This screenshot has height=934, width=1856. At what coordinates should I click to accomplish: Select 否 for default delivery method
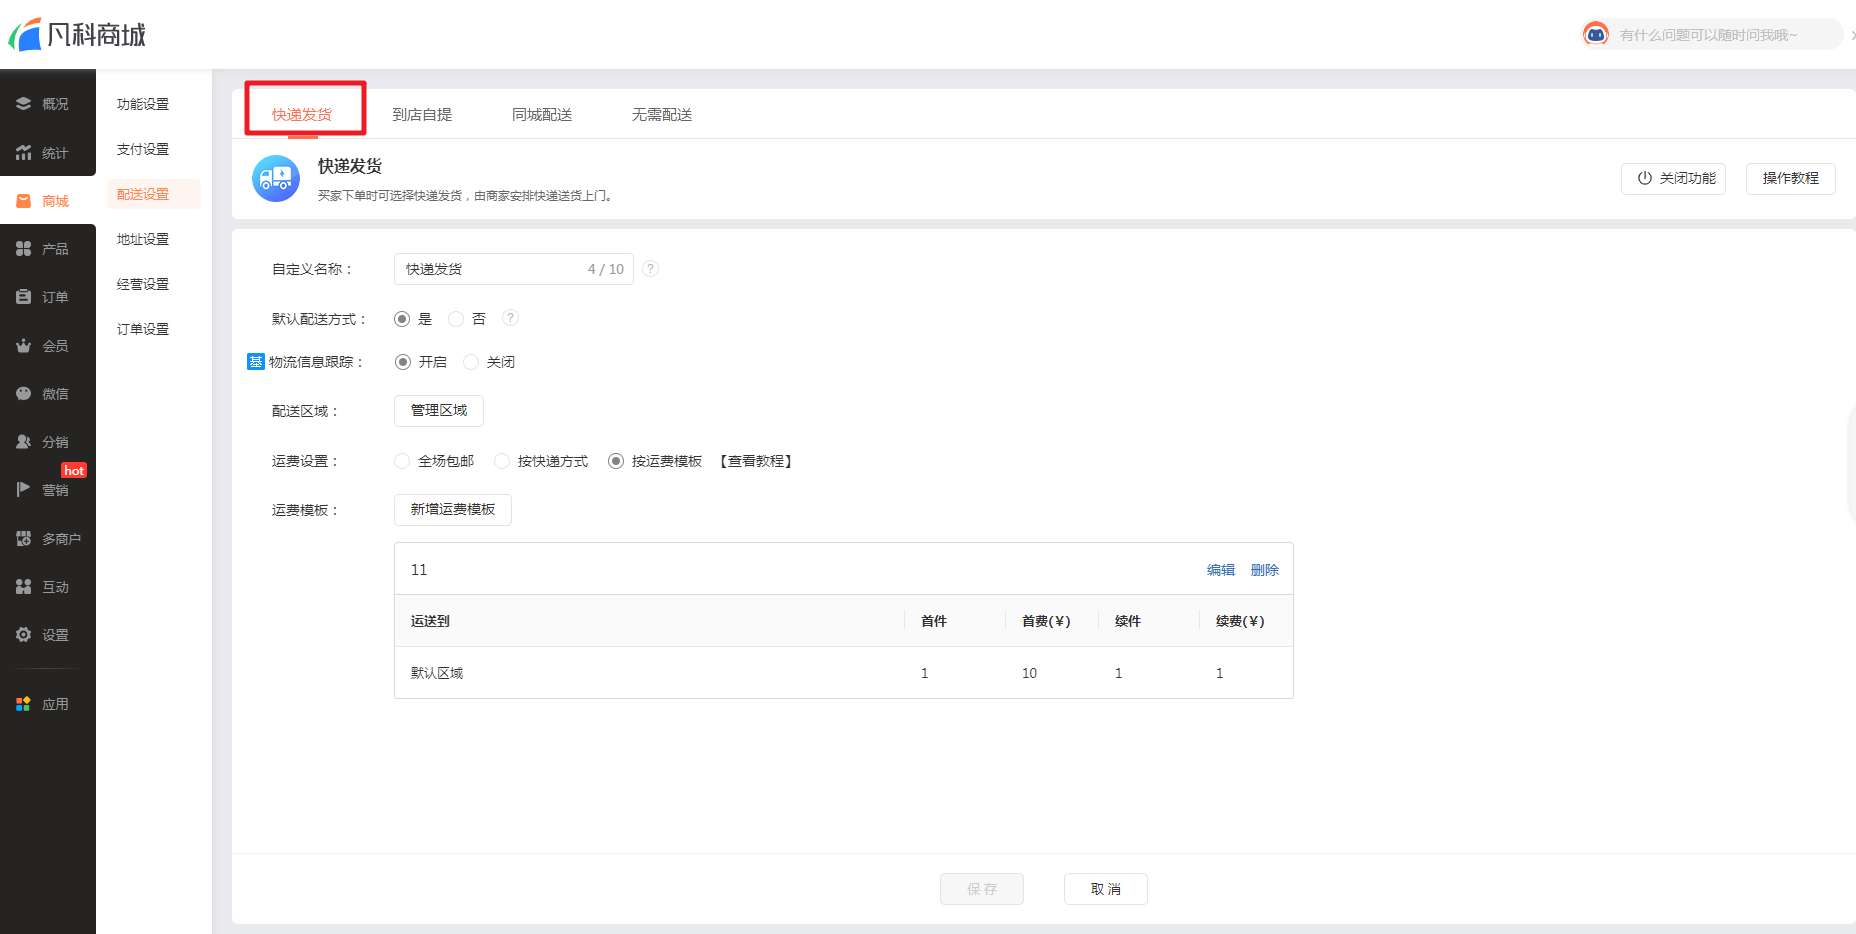point(456,319)
